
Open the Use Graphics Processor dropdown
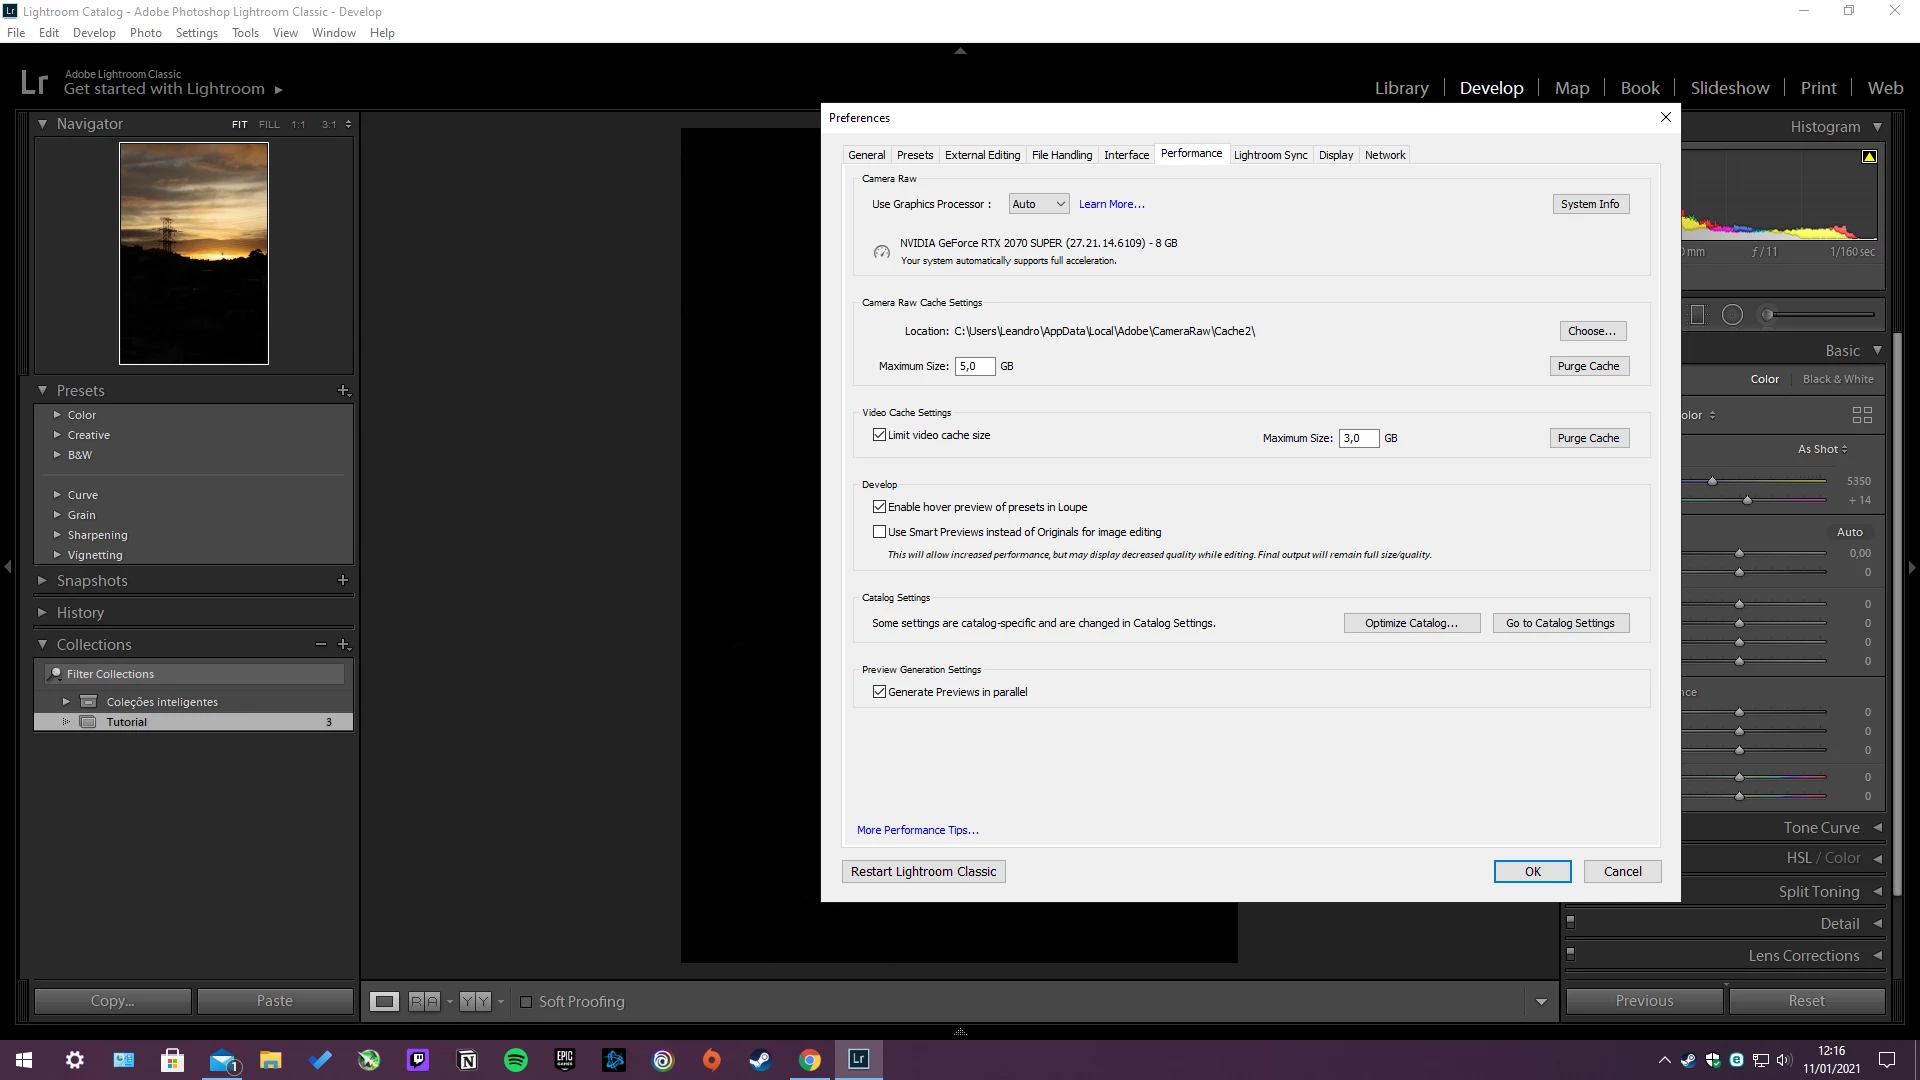(1038, 204)
